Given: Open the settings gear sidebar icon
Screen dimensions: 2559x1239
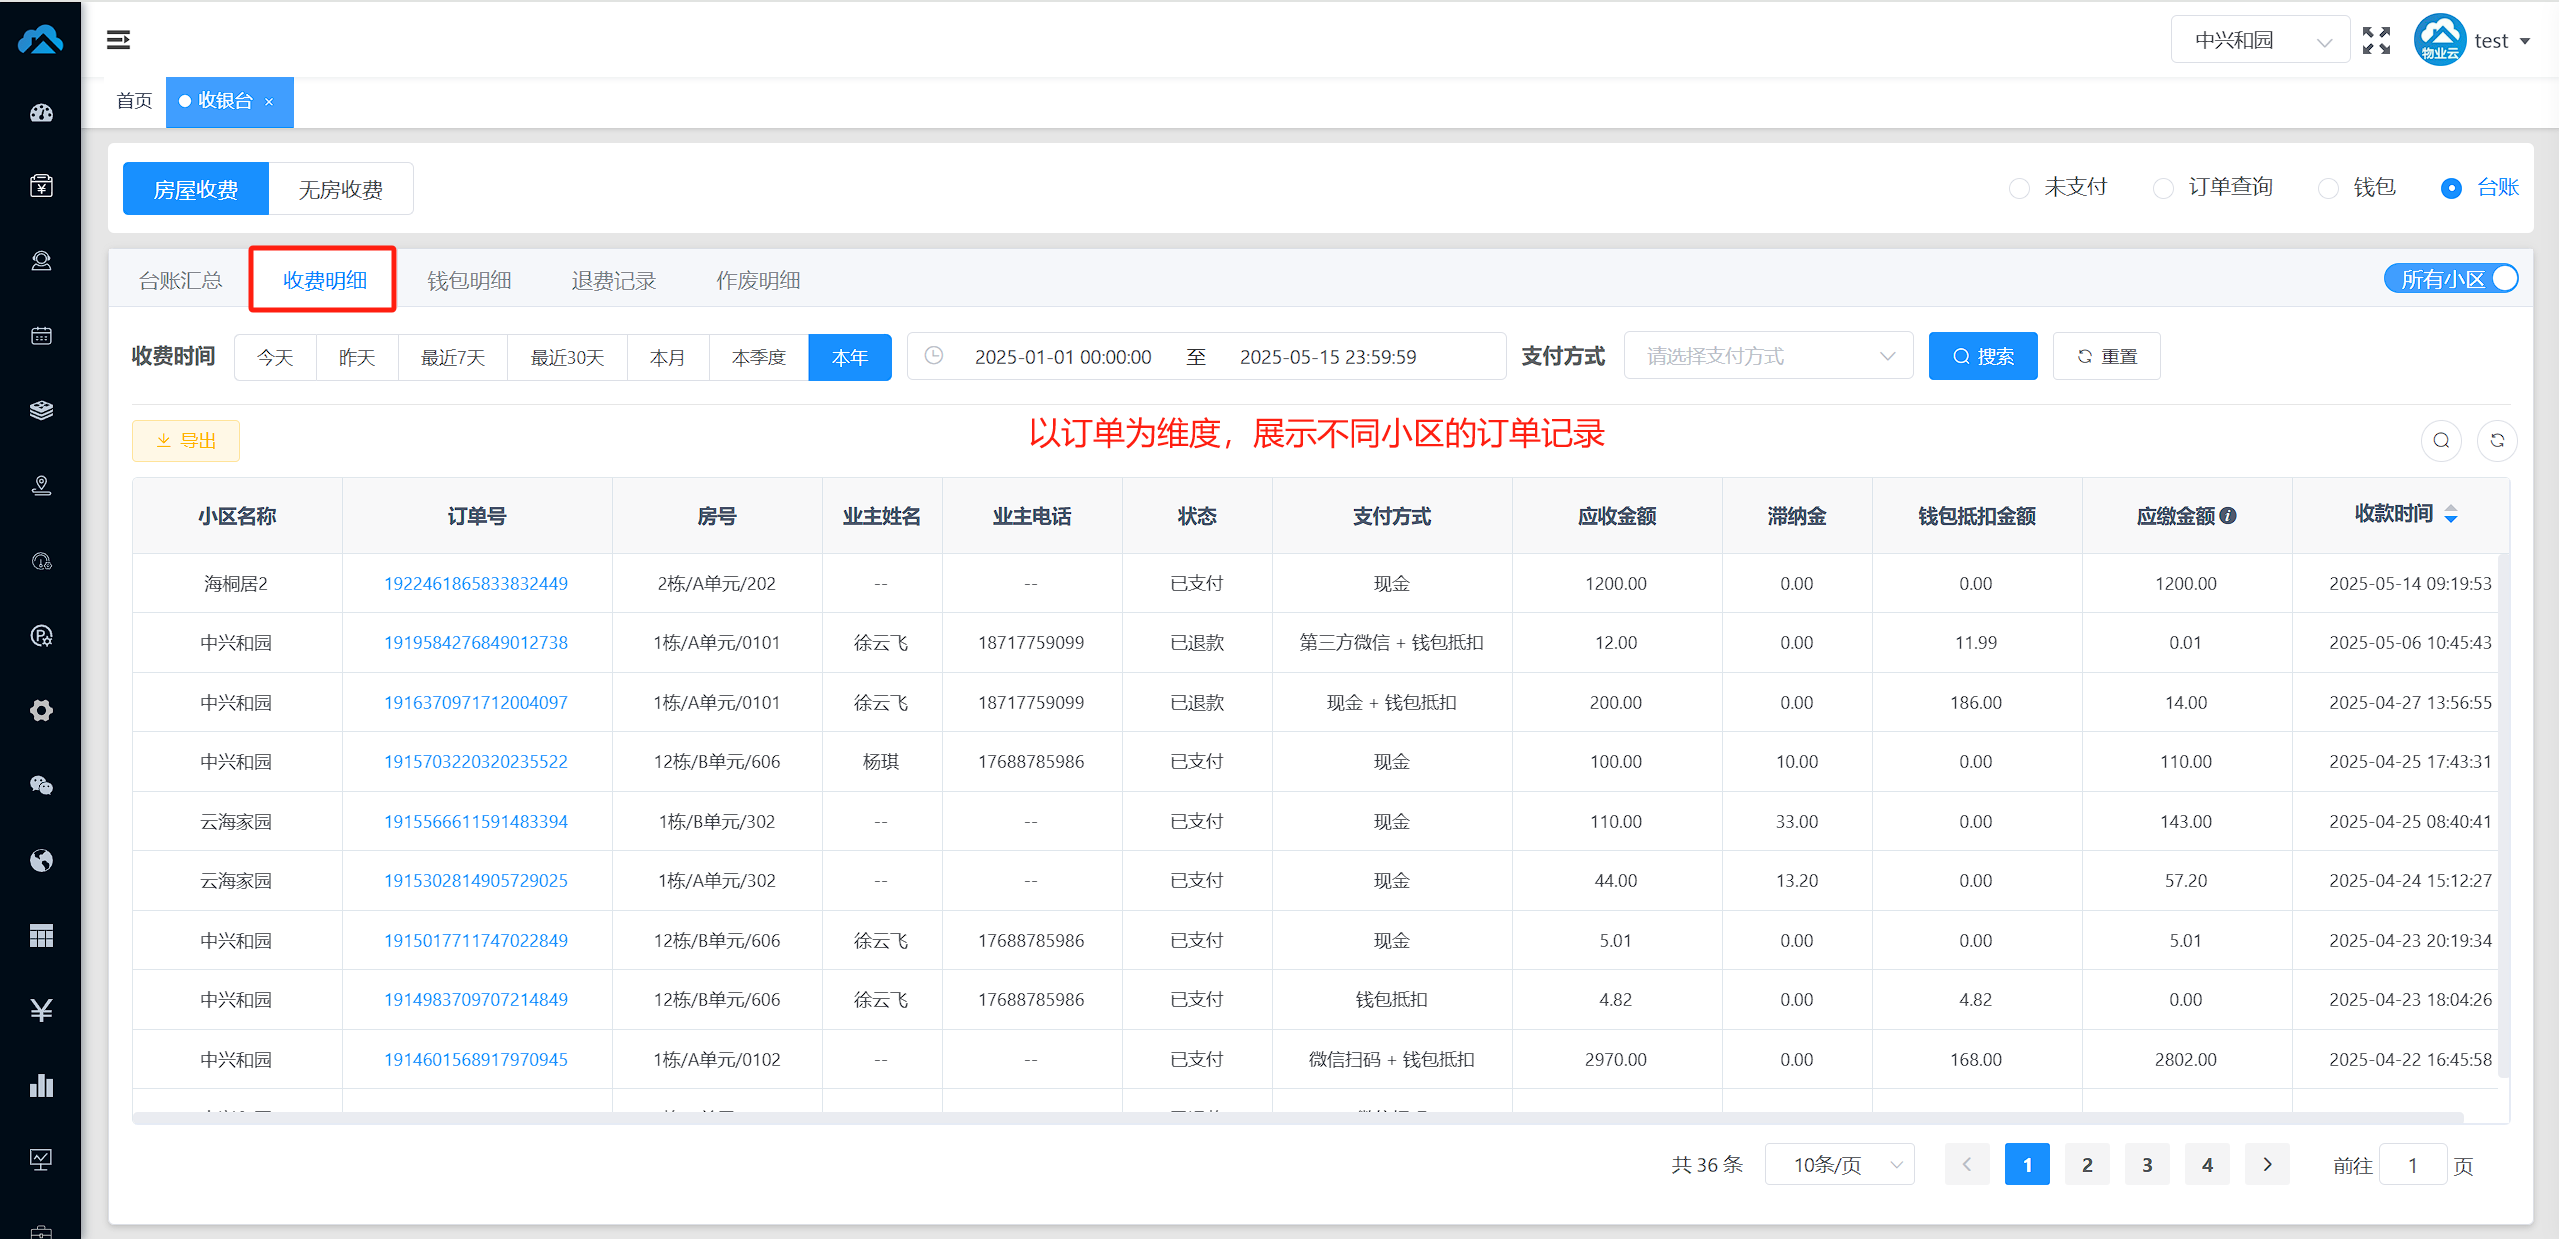Looking at the screenshot, I should point(41,711).
